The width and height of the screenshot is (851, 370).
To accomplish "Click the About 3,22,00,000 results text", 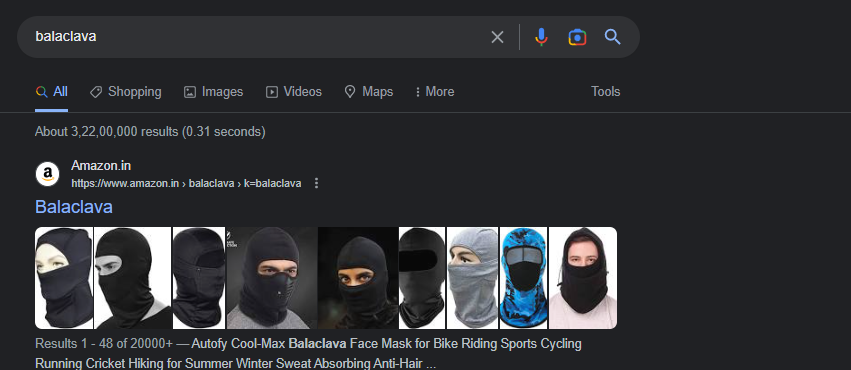I will (x=150, y=132).
